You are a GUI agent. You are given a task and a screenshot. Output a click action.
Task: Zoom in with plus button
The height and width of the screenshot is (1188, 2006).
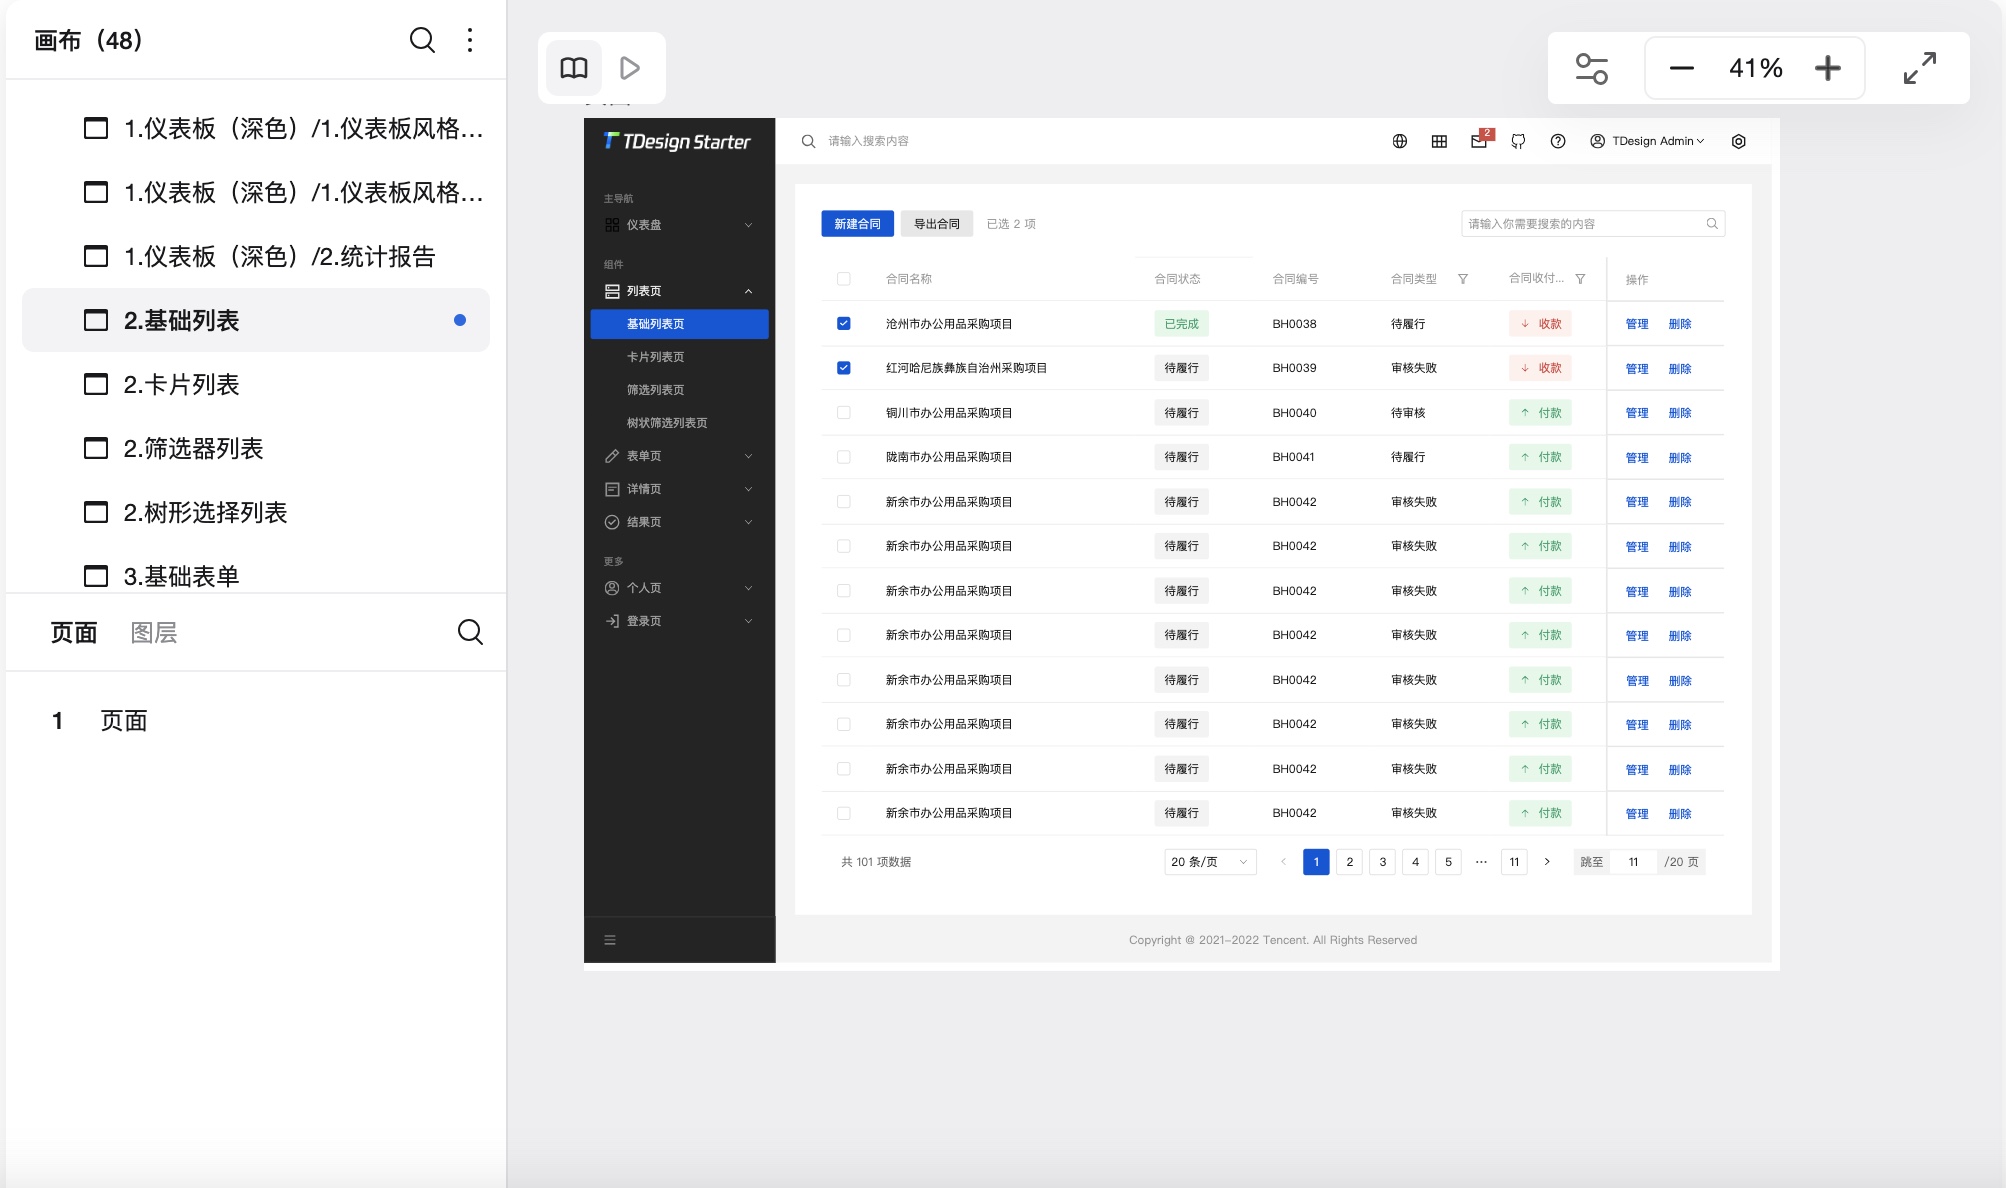pos(1828,68)
